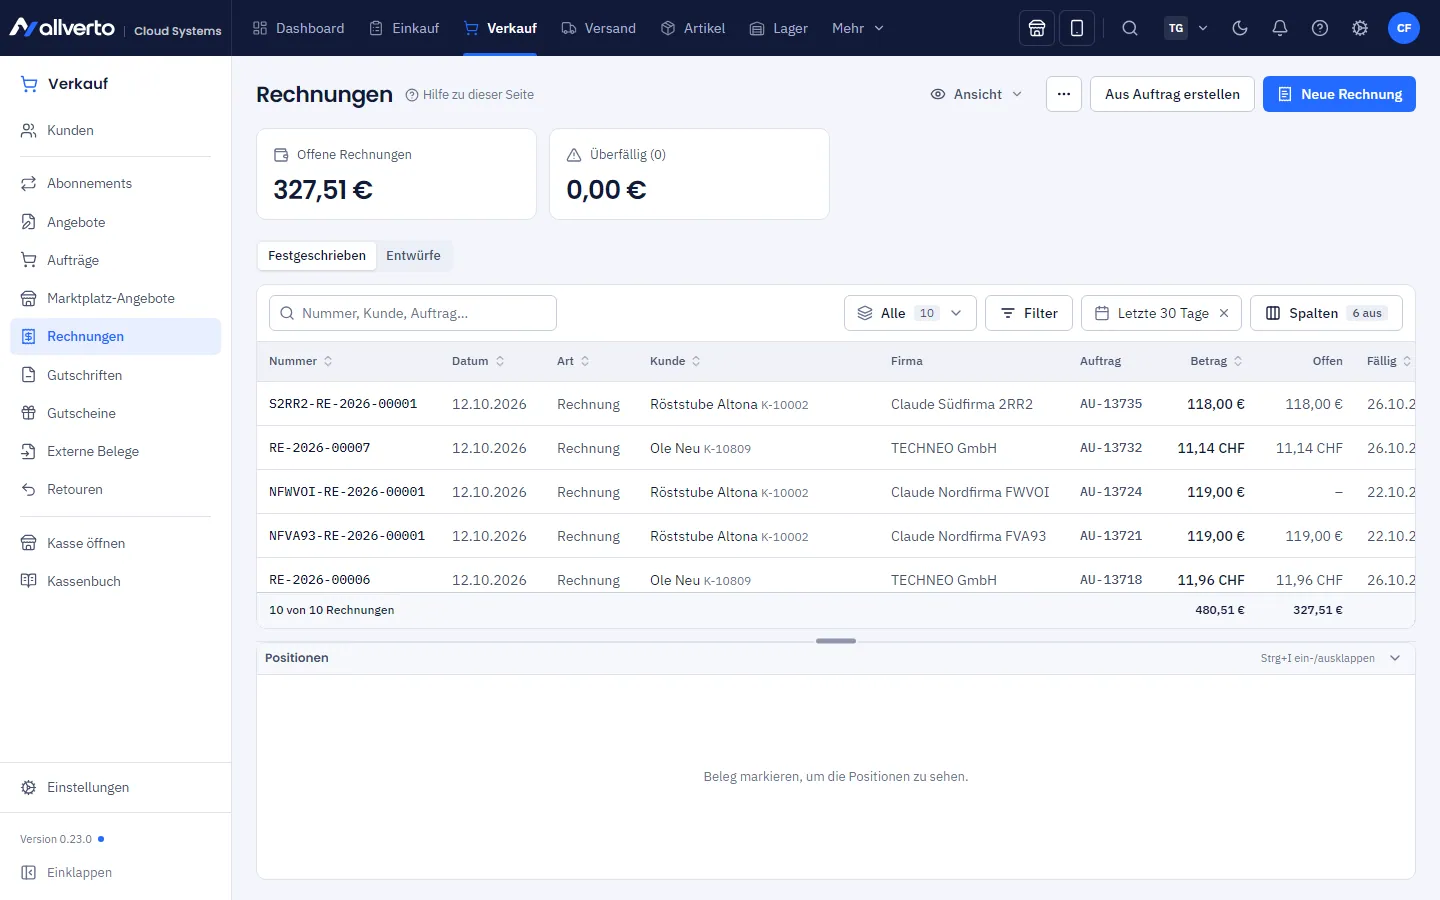The height and width of the screenshot is (900, 1440).
Task: Click the mobile device icon in header
Action: pyautogui.click(x=1077, y=28)
